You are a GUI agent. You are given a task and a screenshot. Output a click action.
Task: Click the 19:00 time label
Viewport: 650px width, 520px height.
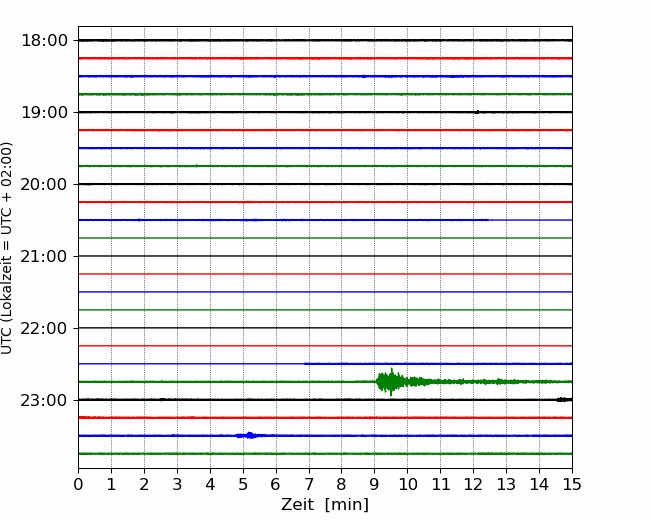pyautogui.click(x=44, y=112)
